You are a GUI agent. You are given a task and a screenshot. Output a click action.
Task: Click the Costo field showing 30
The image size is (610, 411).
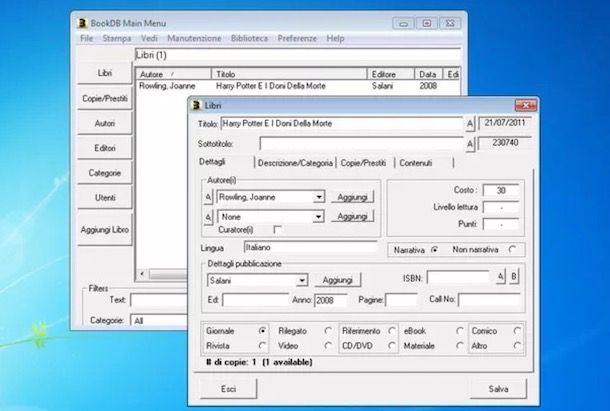coord(501,190)
